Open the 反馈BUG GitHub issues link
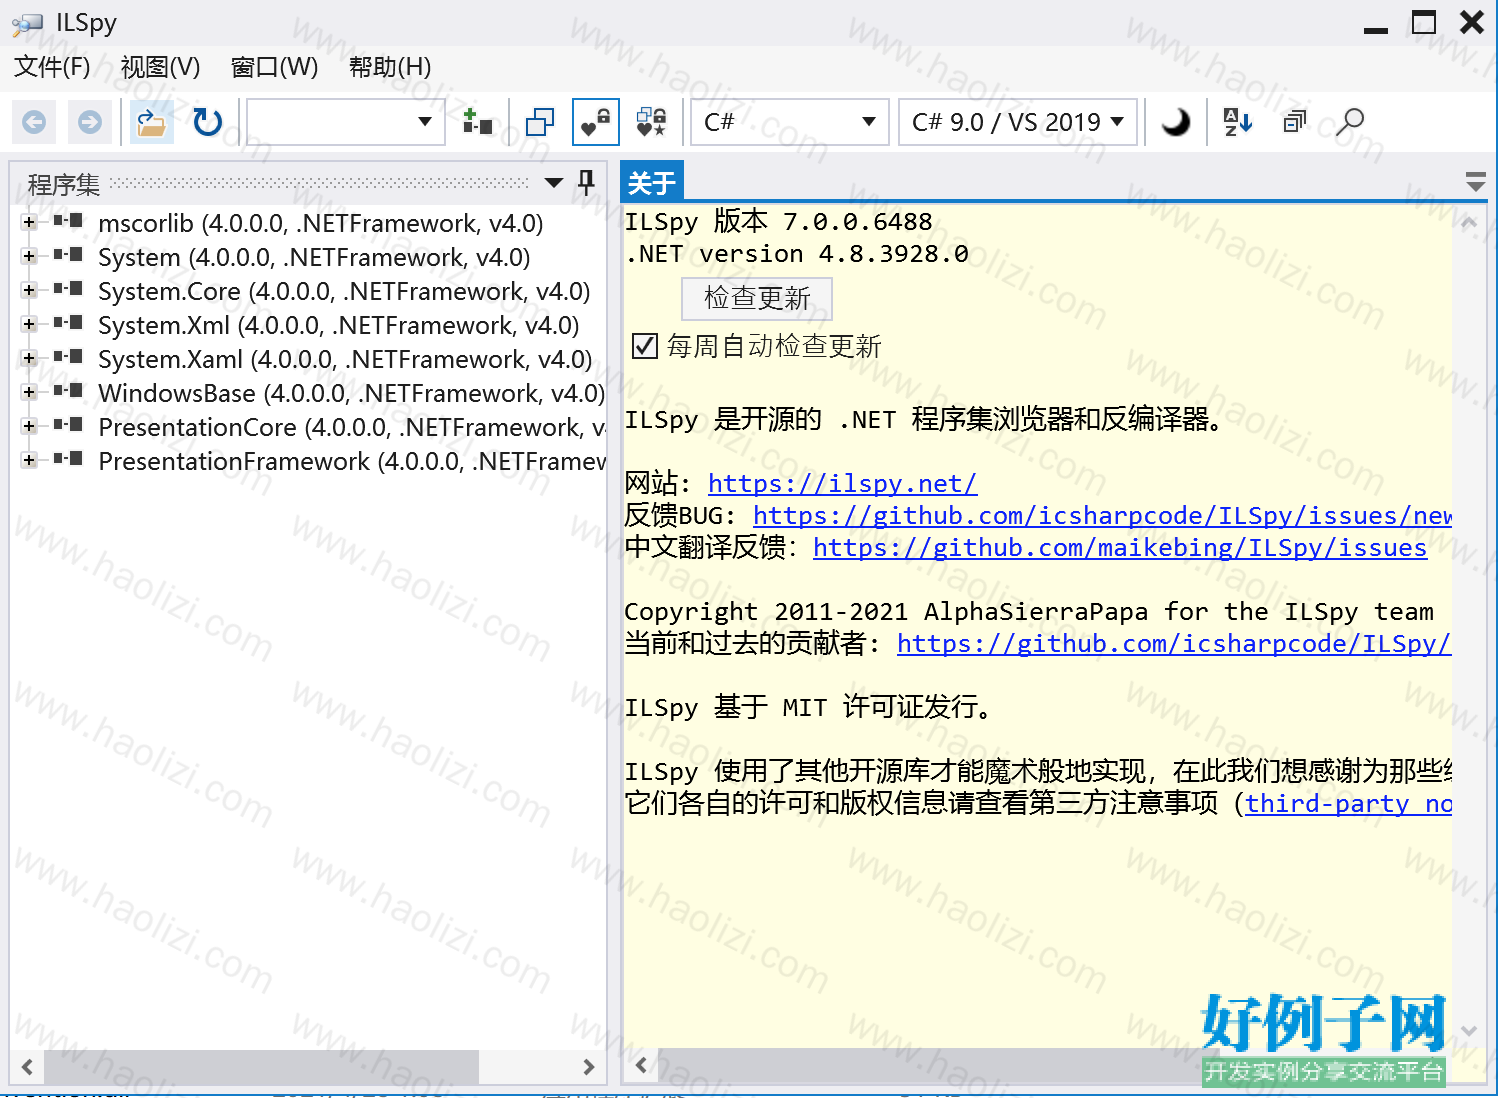1498x1098 pixels. point(1102,516)
